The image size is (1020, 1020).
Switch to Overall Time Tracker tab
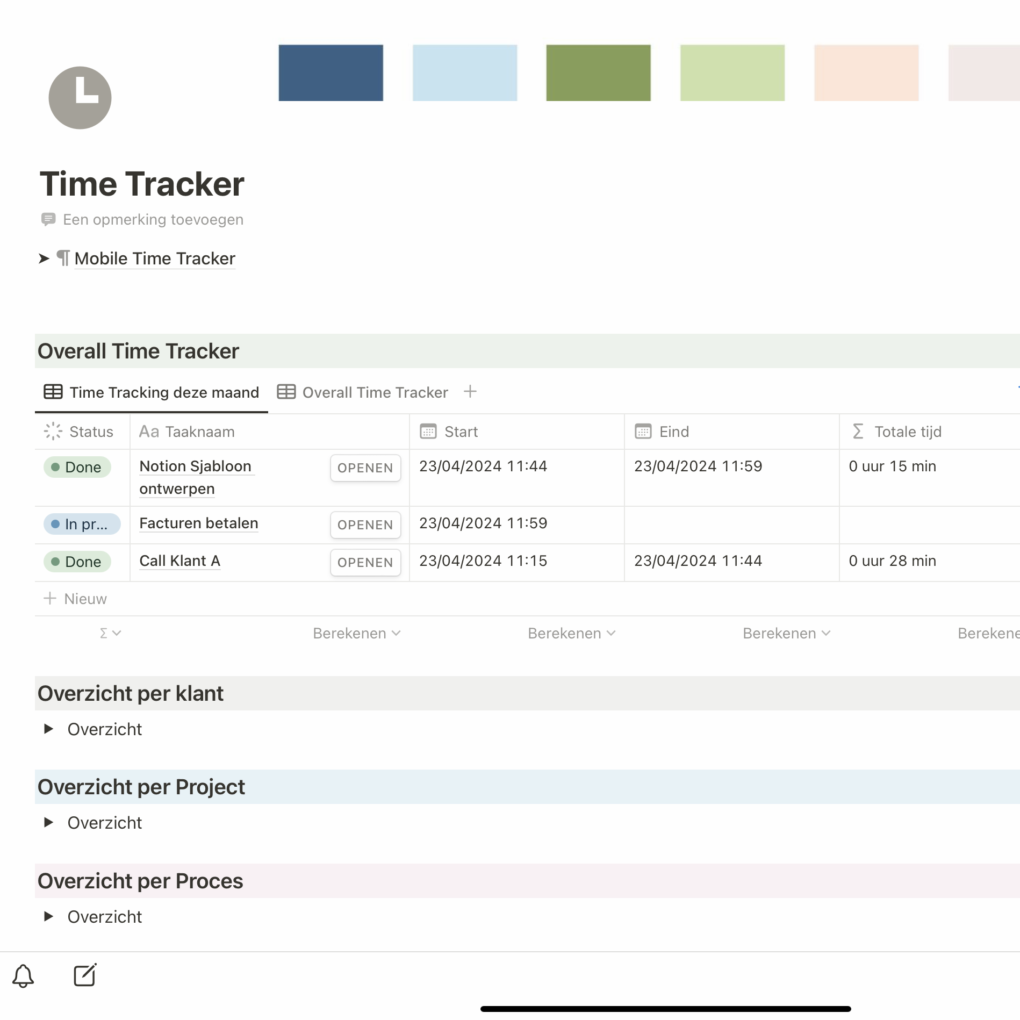coord(363,392)
